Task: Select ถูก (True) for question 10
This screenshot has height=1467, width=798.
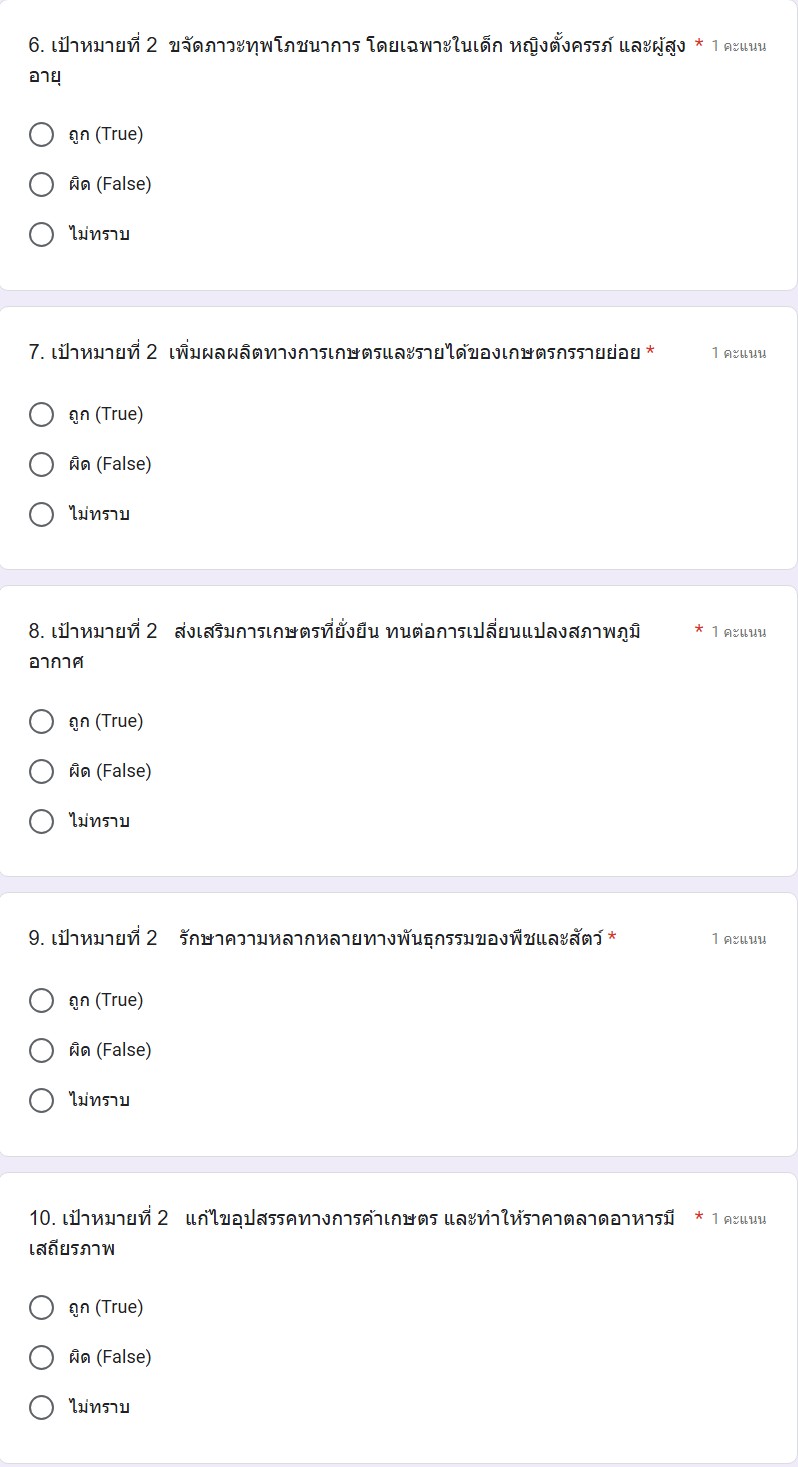Action: pos(42,1307)
